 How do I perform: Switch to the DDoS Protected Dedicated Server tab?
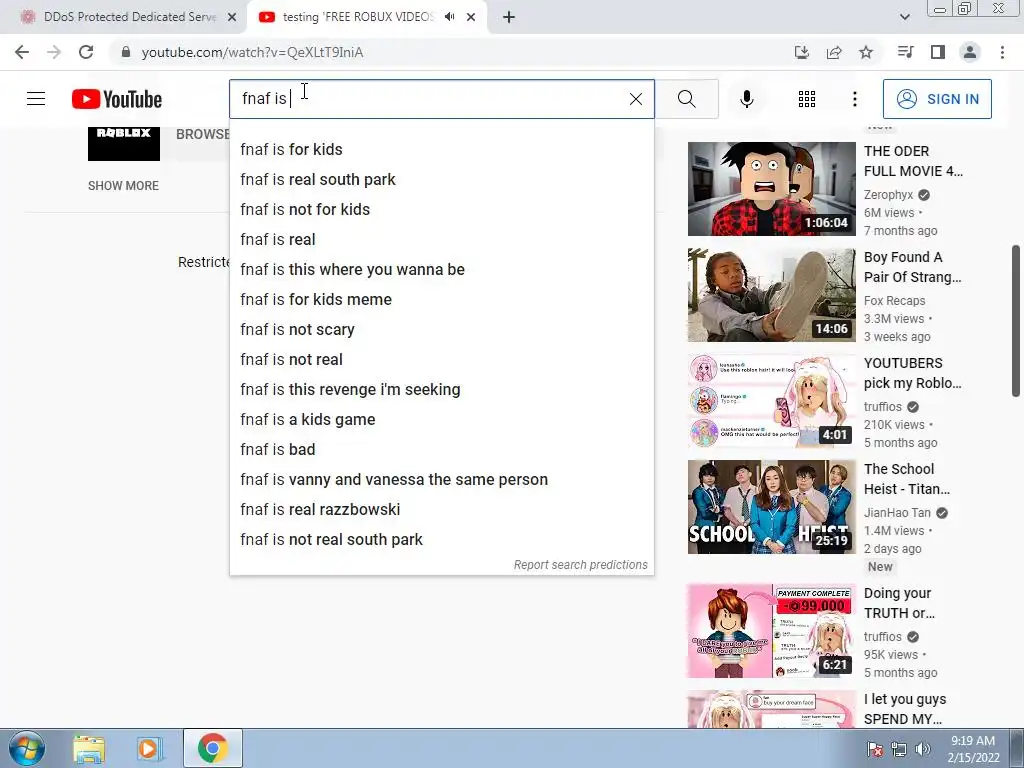click(x=124, y=17)
